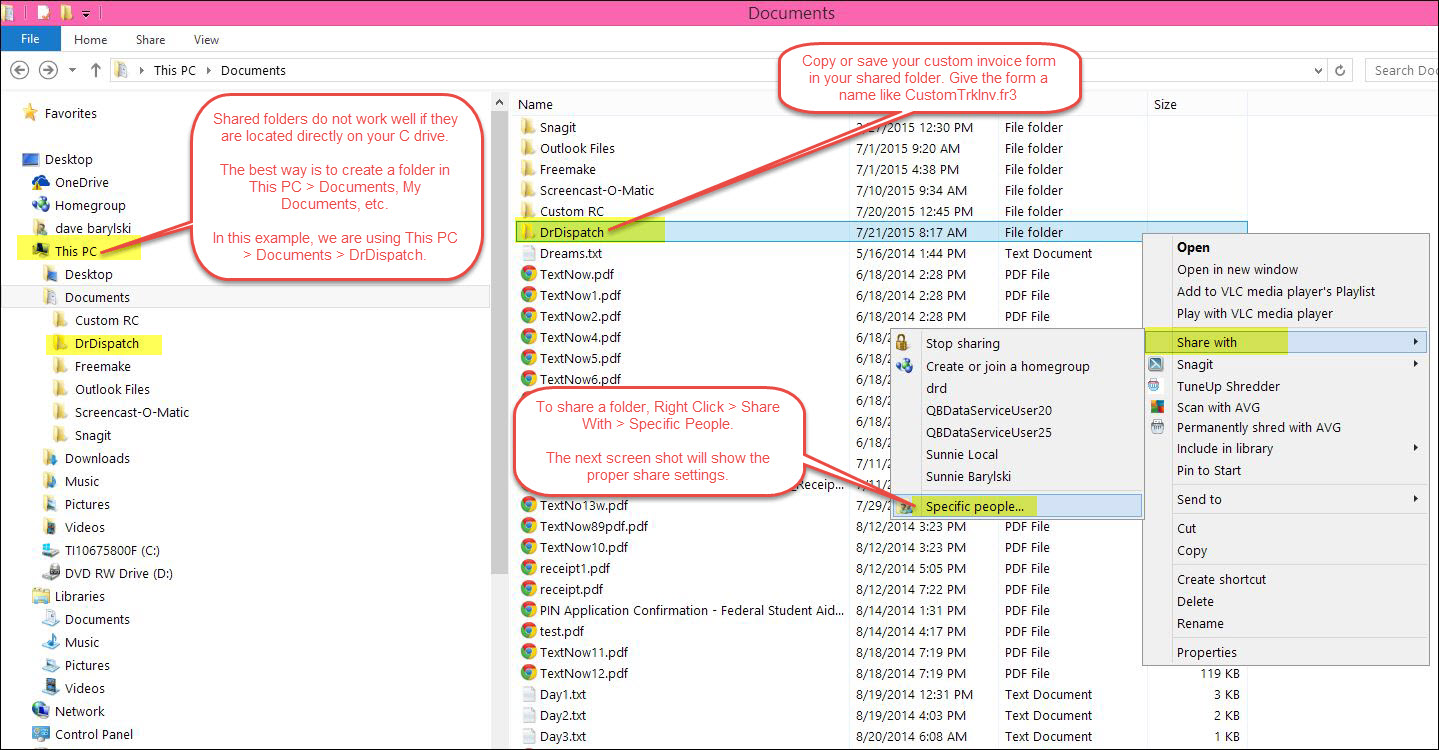
Task: Go up one folder level arrow
Action: [x=96, y=70]
